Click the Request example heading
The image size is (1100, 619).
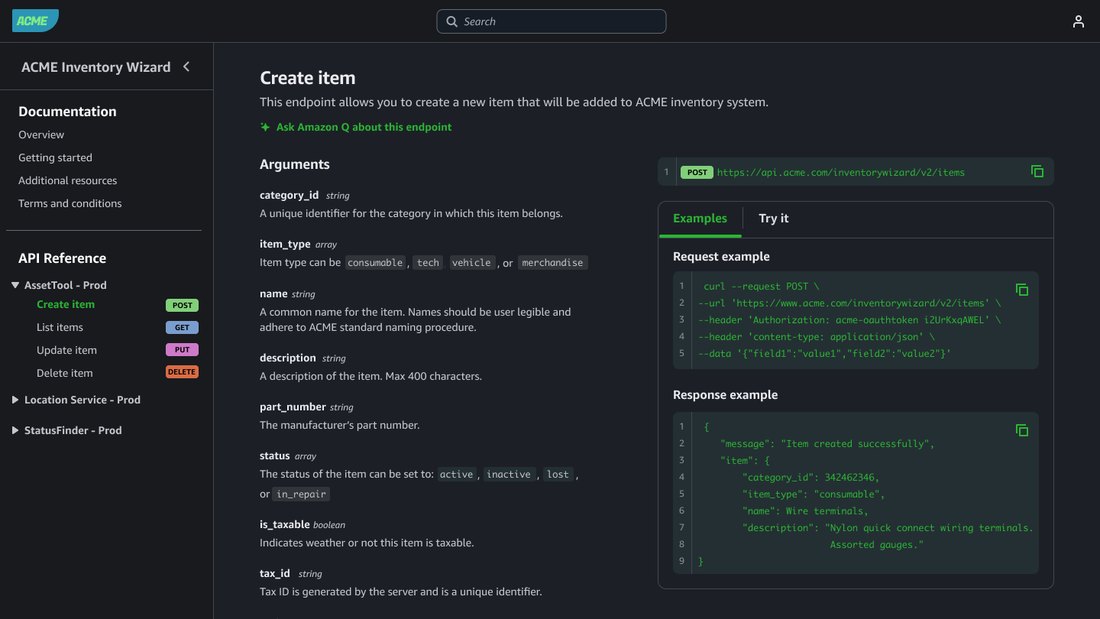pos(721,257)
